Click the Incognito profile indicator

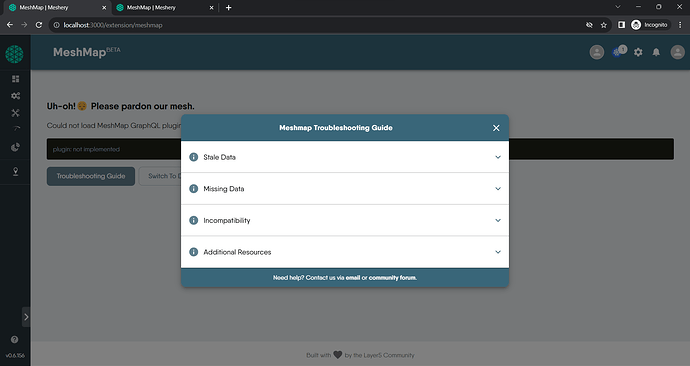pos(650,25)
